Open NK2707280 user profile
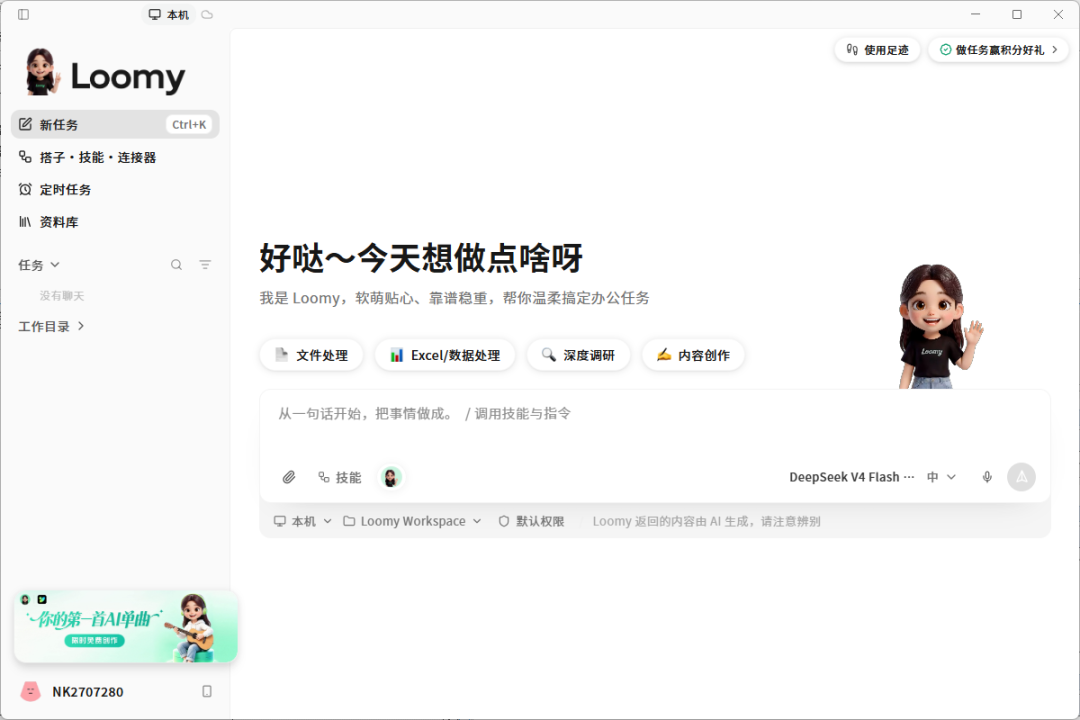 click(x=87, y=692)
